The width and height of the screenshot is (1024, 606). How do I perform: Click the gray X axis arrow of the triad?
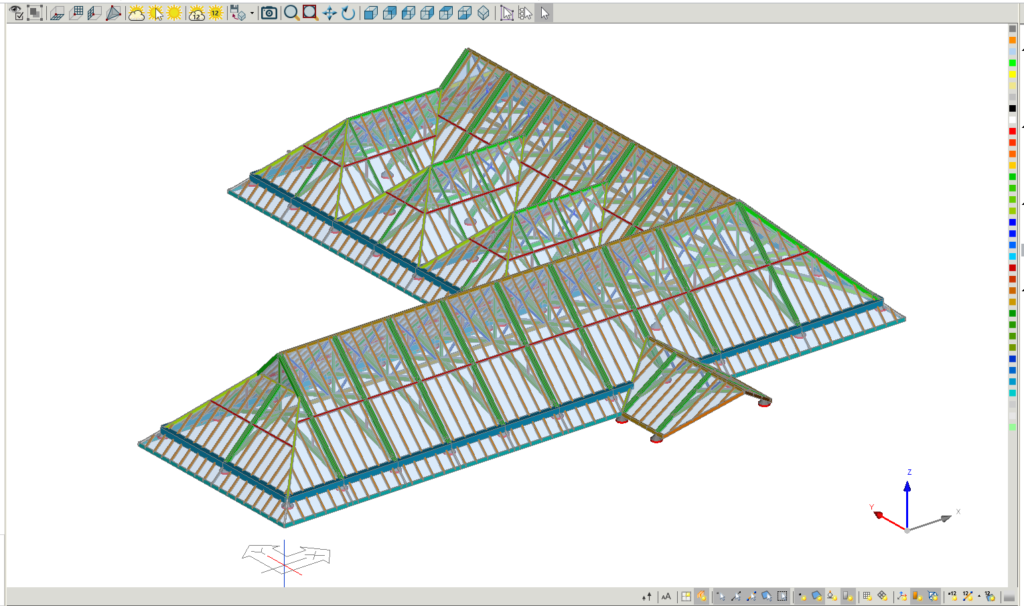point(930,523)
